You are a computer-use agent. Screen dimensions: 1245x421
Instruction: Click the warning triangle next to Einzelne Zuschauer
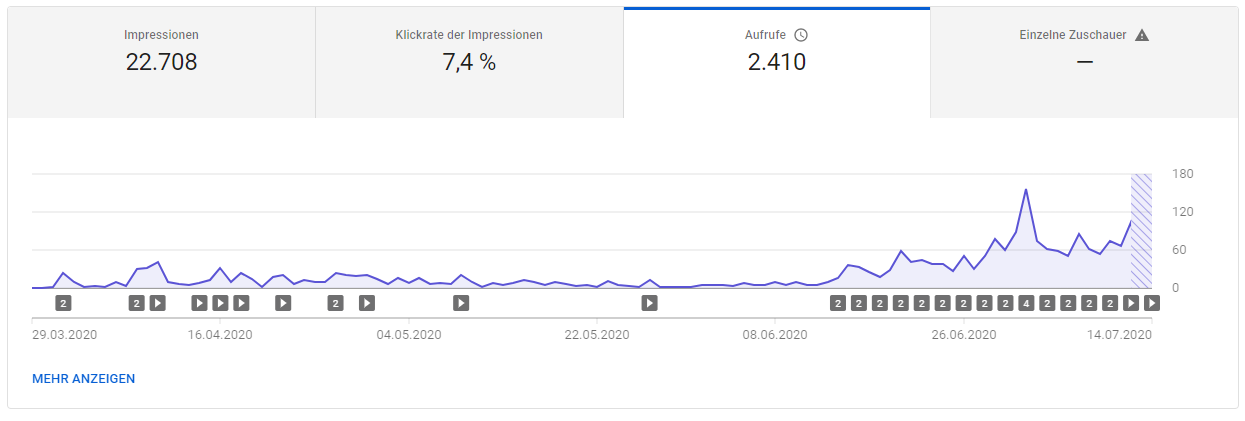pos(1143,35)
